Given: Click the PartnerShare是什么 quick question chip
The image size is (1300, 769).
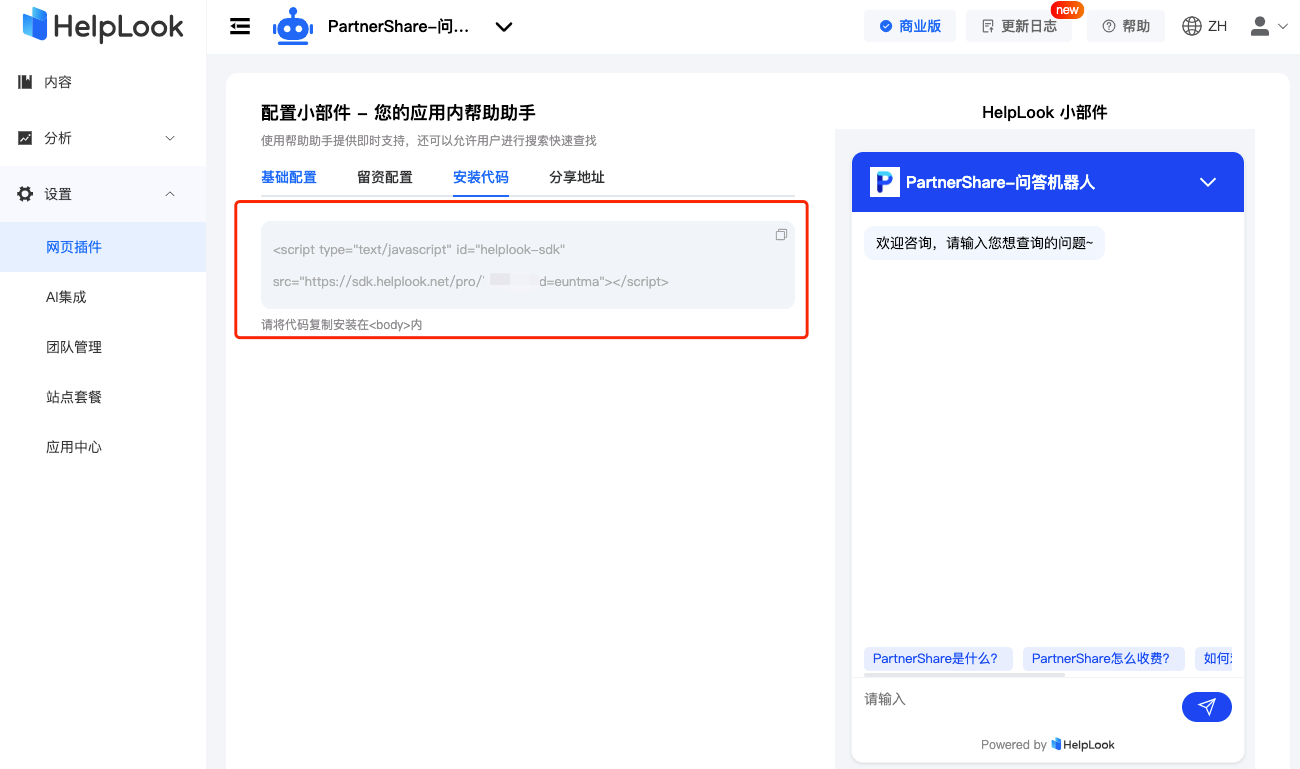Looking at the screenshot, I should click(x=937, y=658).
